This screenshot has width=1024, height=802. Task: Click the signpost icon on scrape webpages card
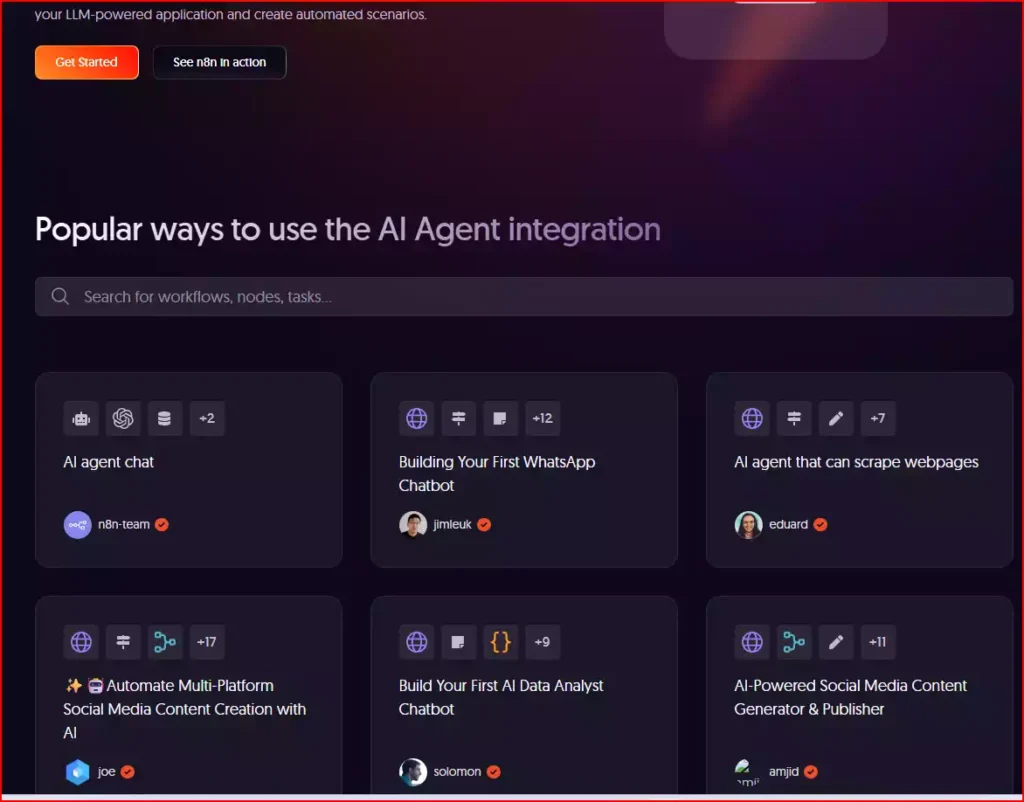[x=793, y=418]
